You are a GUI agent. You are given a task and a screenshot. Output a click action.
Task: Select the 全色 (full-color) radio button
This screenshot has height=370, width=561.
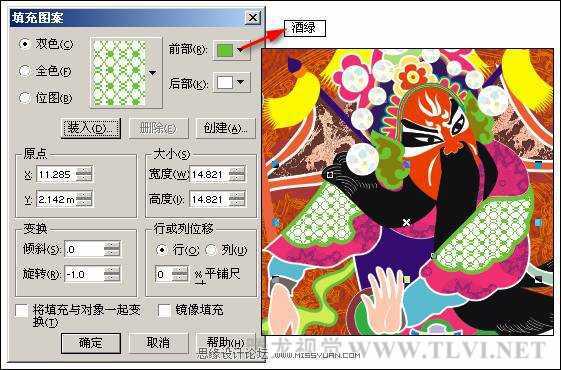(x=25, y=71)
